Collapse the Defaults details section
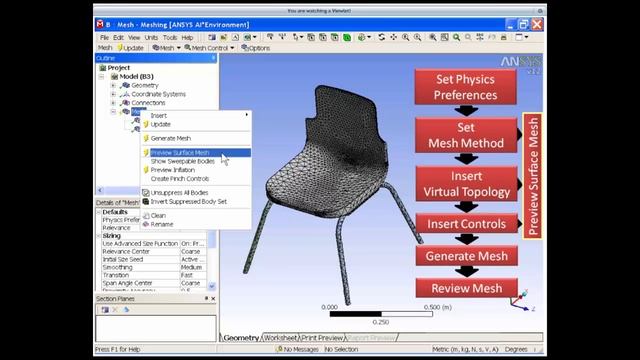 click(98, 212)
